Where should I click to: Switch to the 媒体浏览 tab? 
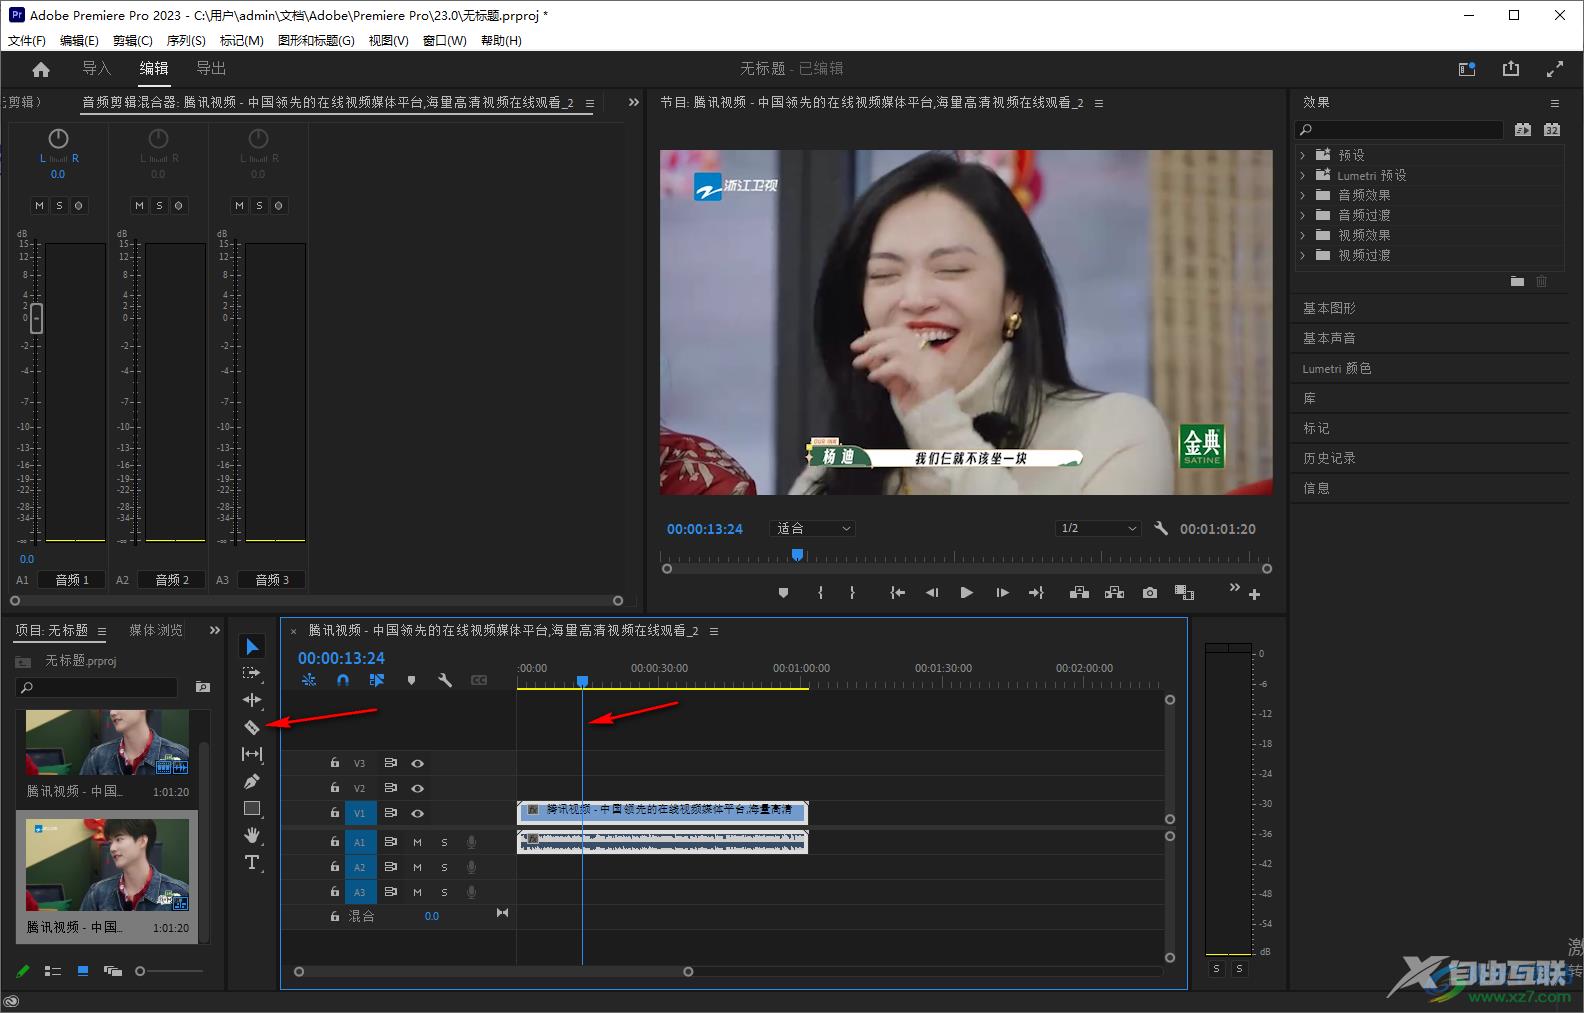156,630
